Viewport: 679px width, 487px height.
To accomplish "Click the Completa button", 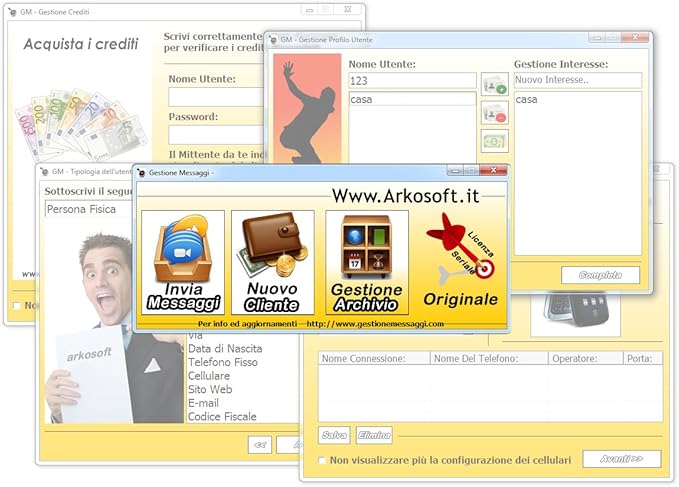I will [600, 275].
